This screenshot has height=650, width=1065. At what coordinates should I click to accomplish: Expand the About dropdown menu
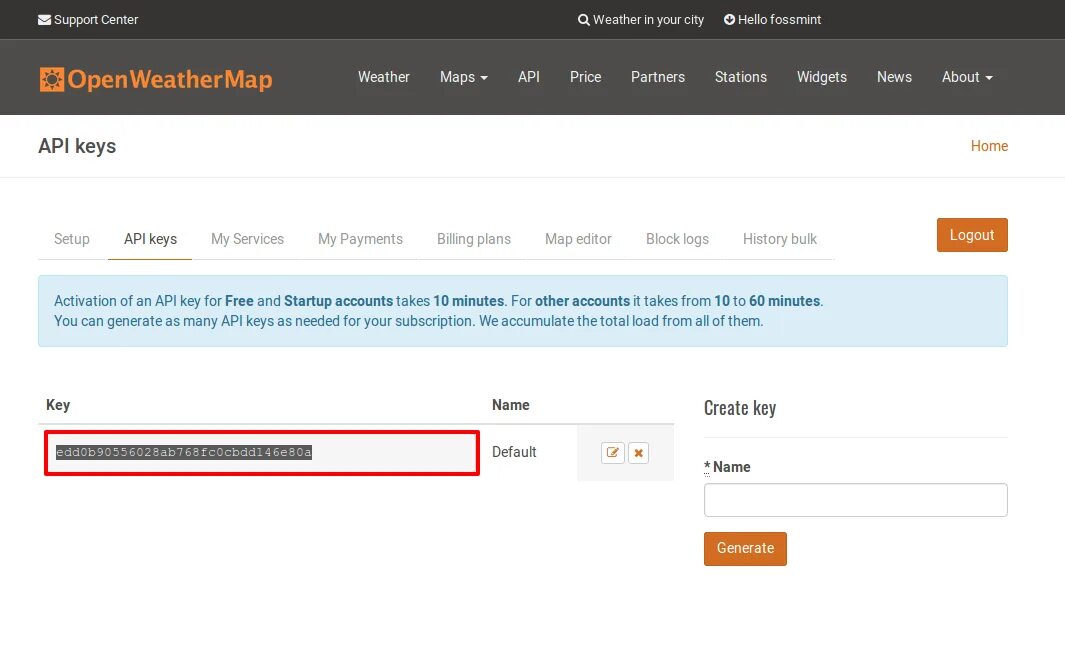(967, 77)
